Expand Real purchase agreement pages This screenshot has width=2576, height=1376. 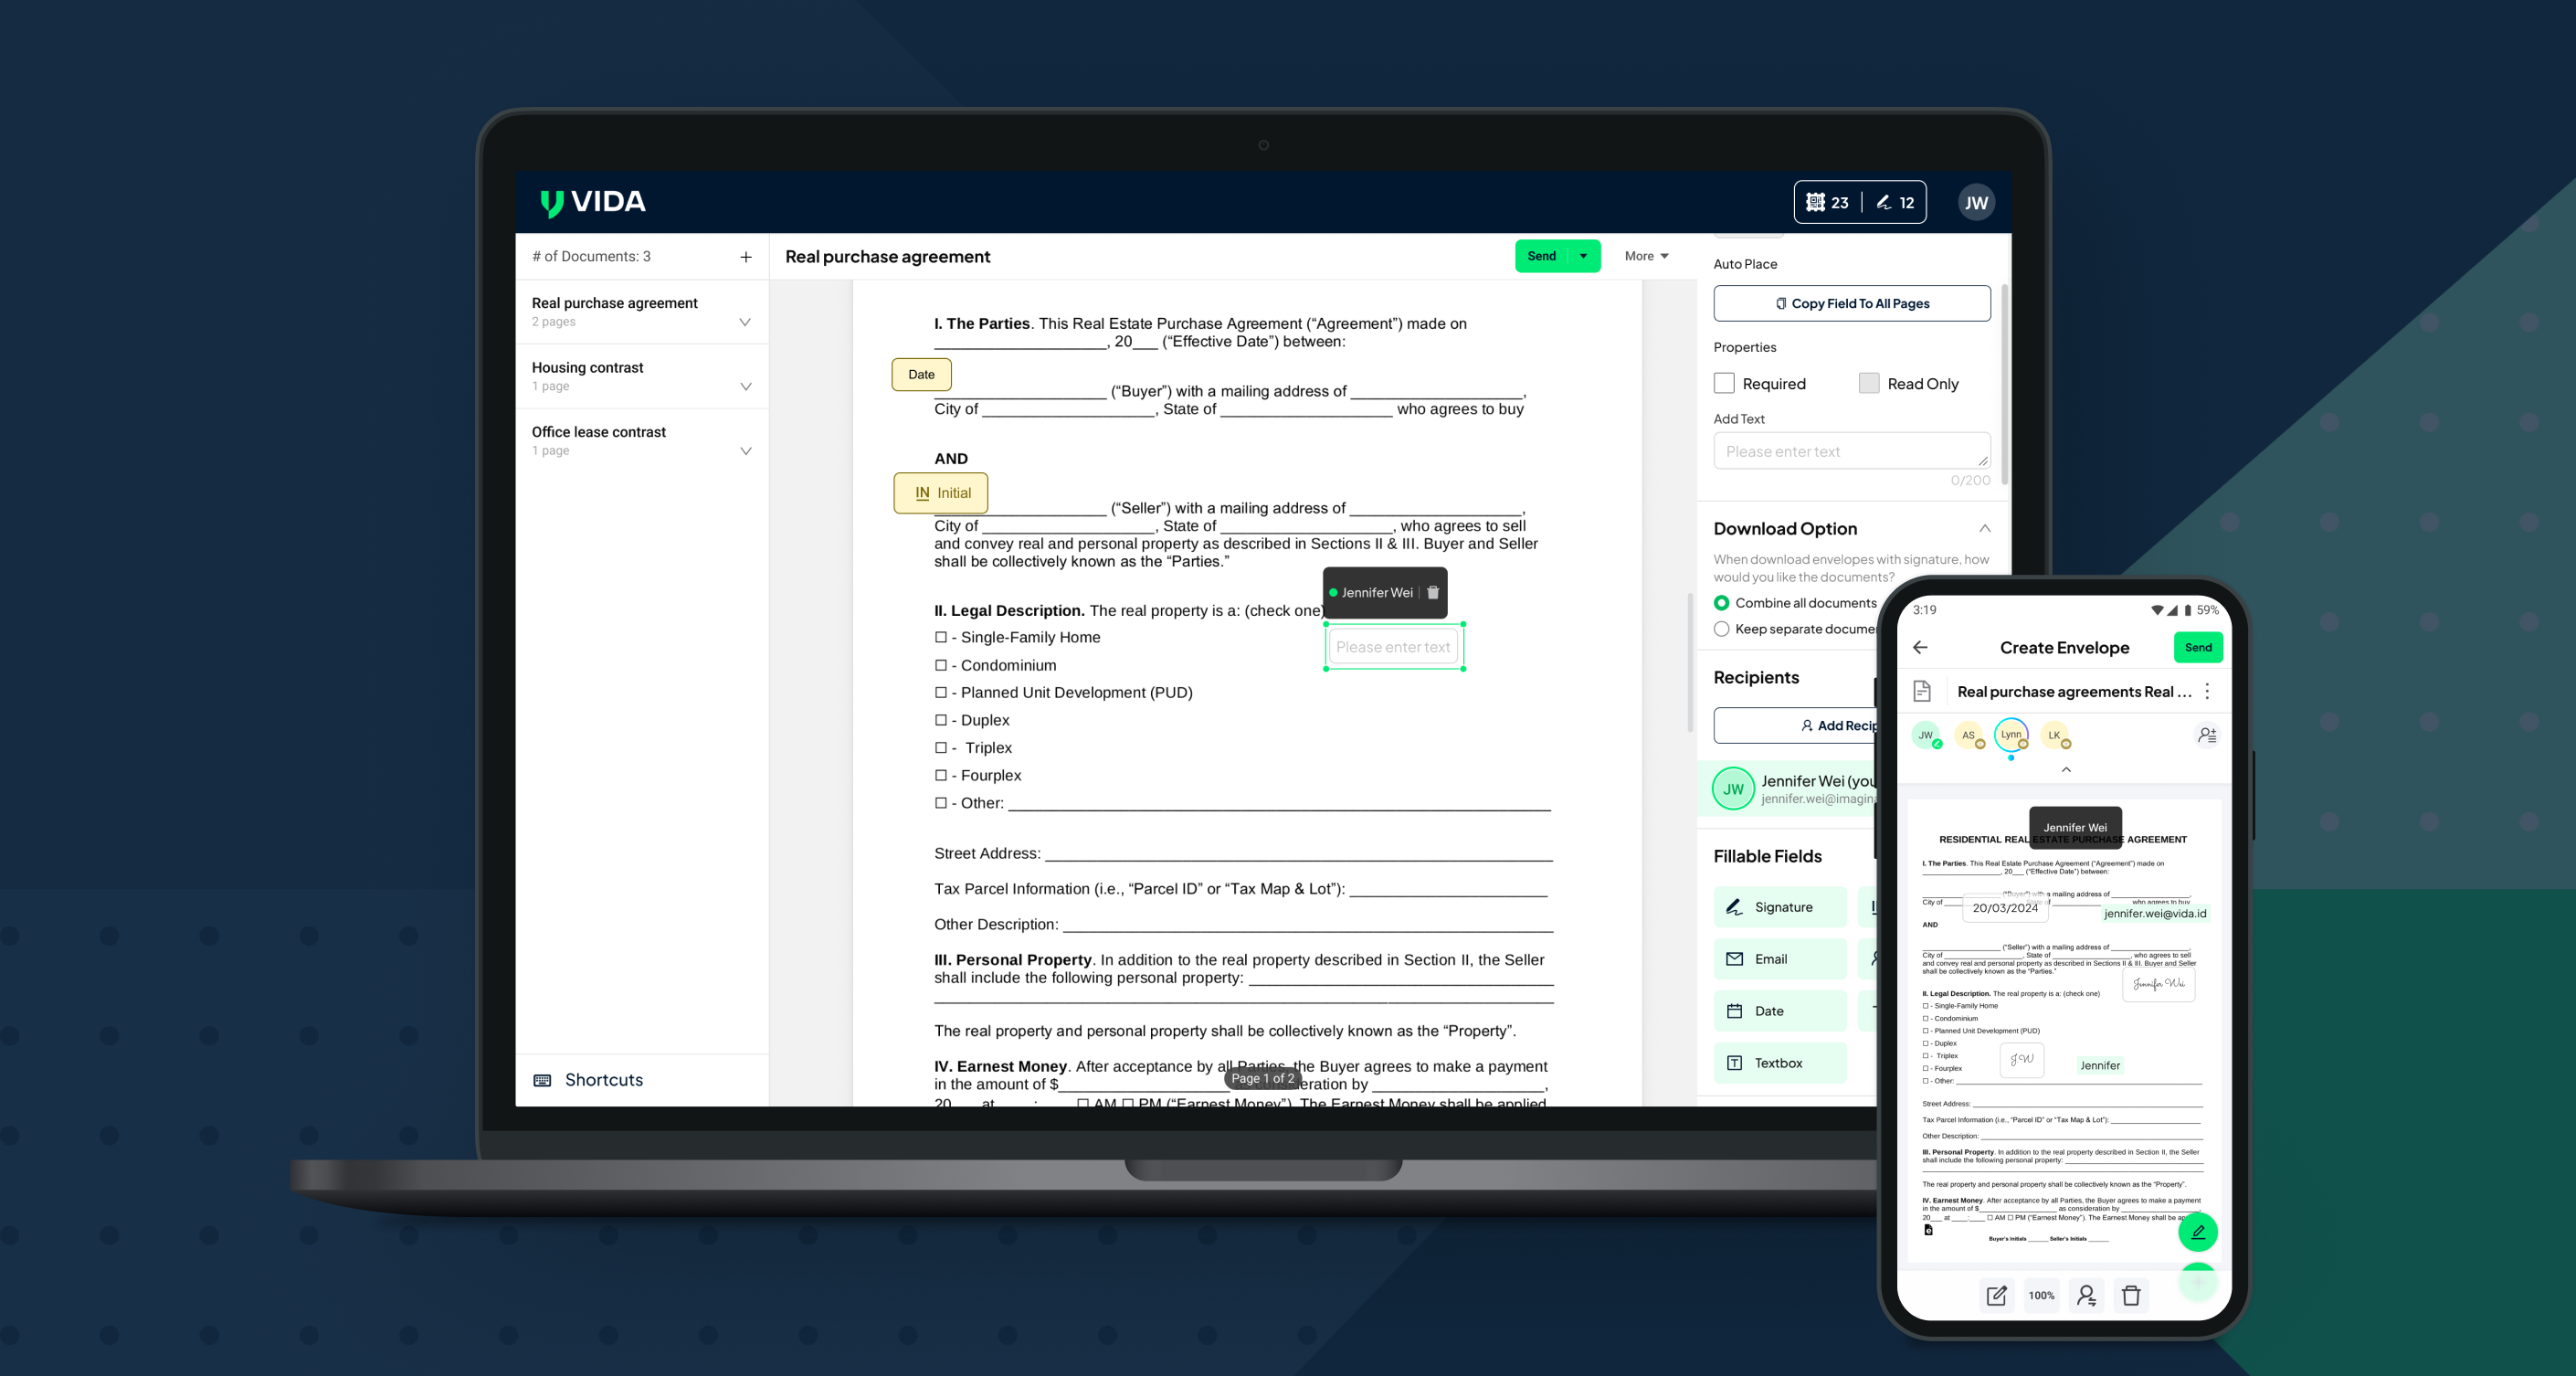[745, 322]
